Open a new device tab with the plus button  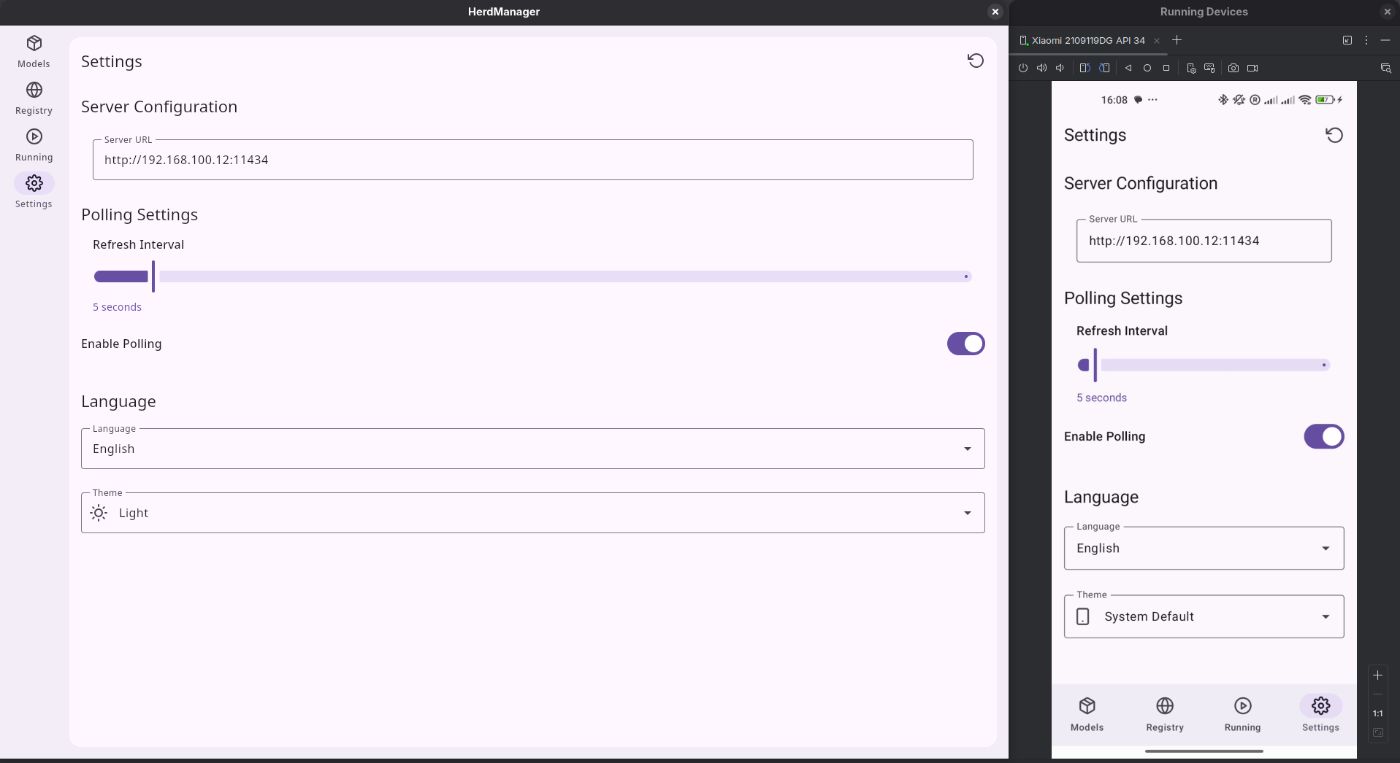pyautogui.click(x=1176, y=40)
